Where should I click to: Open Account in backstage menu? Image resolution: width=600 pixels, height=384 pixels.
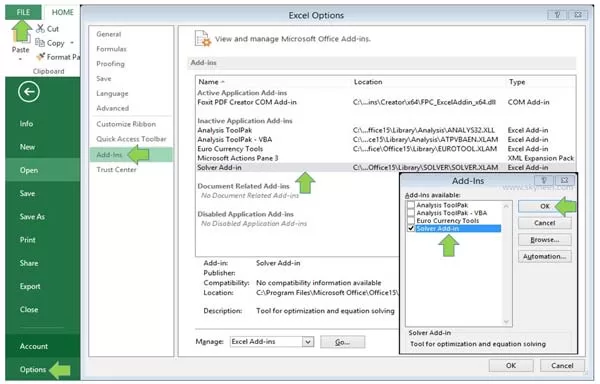[42, 346]
